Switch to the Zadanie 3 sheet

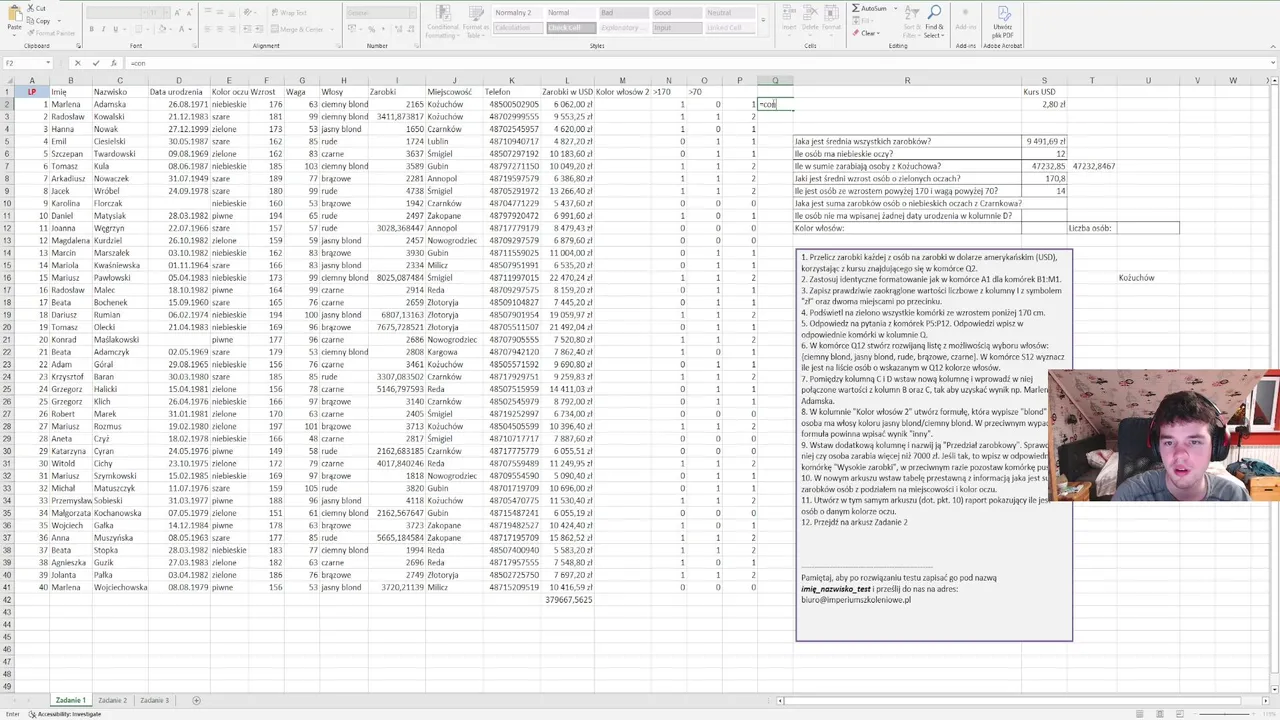tap(154, 700)
